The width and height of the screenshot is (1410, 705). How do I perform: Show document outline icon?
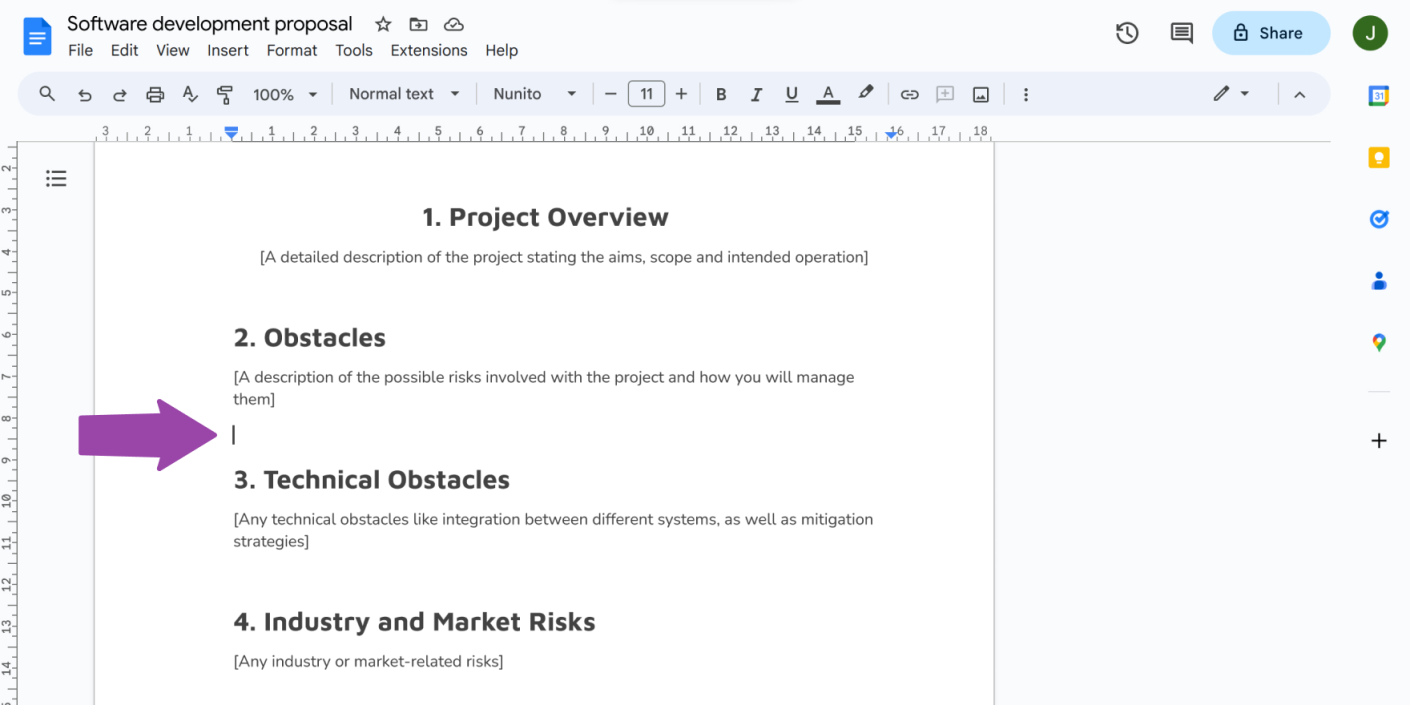56,179
